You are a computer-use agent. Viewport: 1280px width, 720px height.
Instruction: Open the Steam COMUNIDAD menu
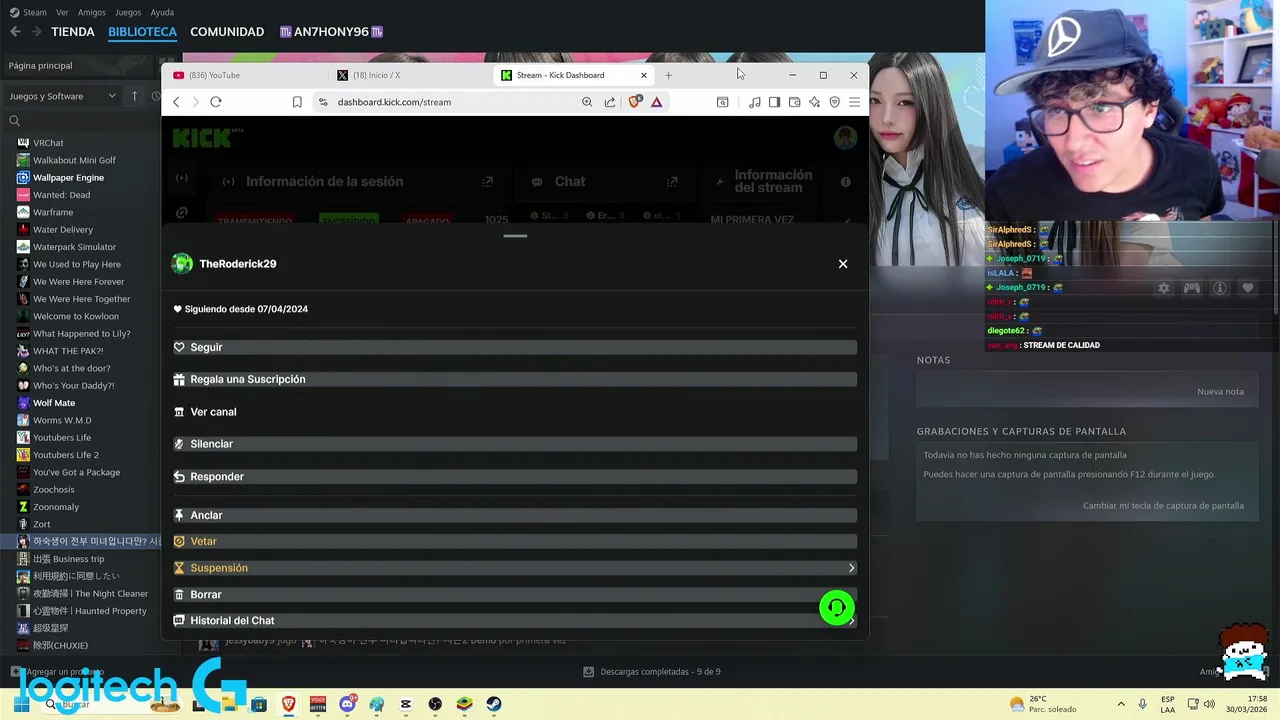[x=227, y=32]
